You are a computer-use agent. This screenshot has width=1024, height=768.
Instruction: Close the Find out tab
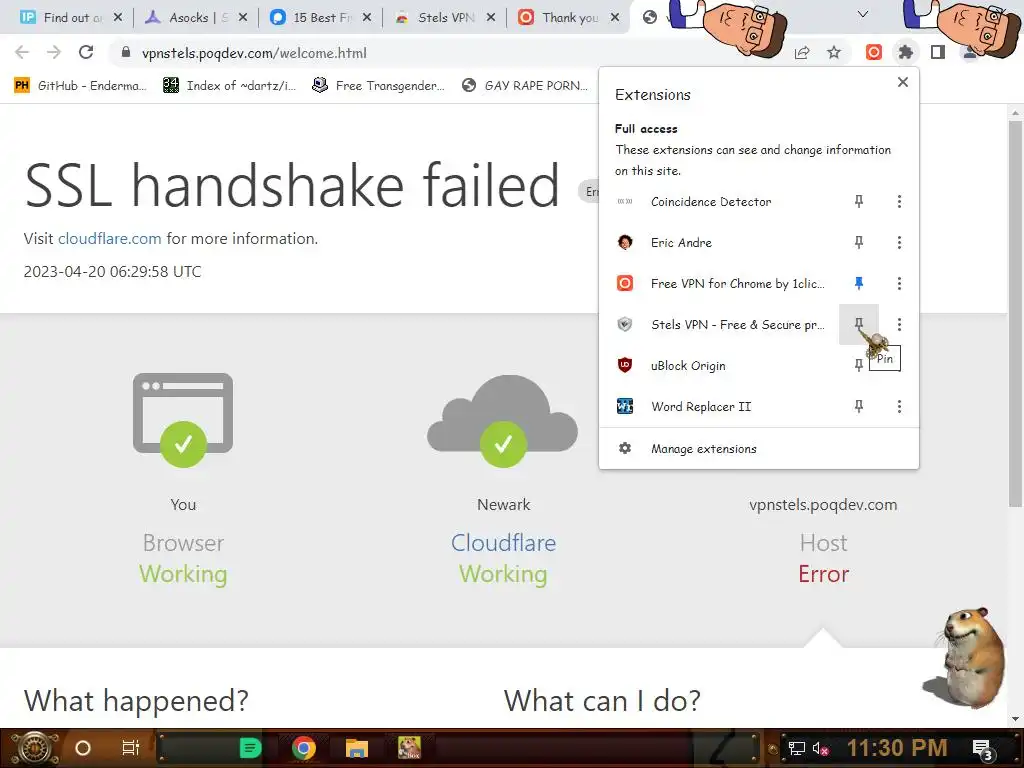point(118,18)
